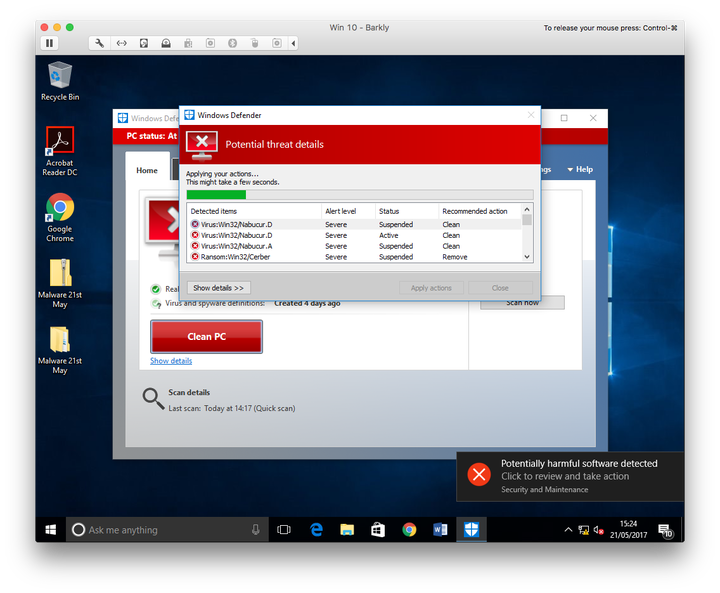
Task: Select Ransom:Win32/Cerber row
Action: point(354,257)
